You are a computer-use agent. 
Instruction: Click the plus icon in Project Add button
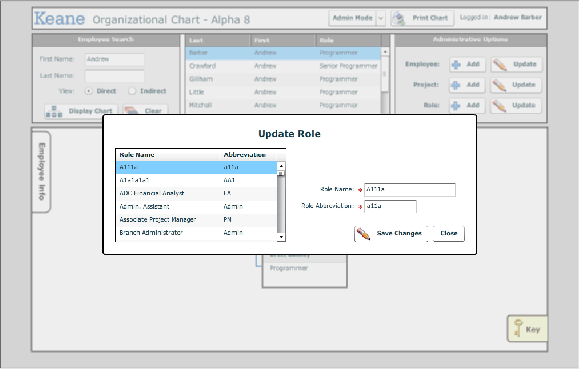point(456,85)
